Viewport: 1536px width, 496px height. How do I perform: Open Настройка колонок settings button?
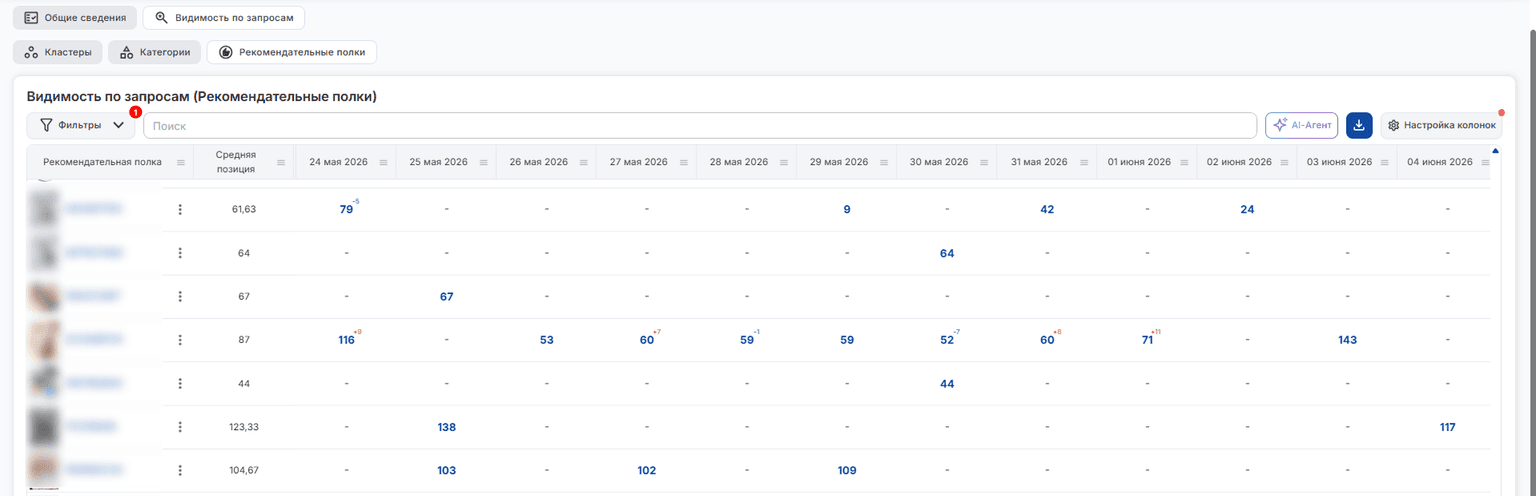[x=1441, y=125]
